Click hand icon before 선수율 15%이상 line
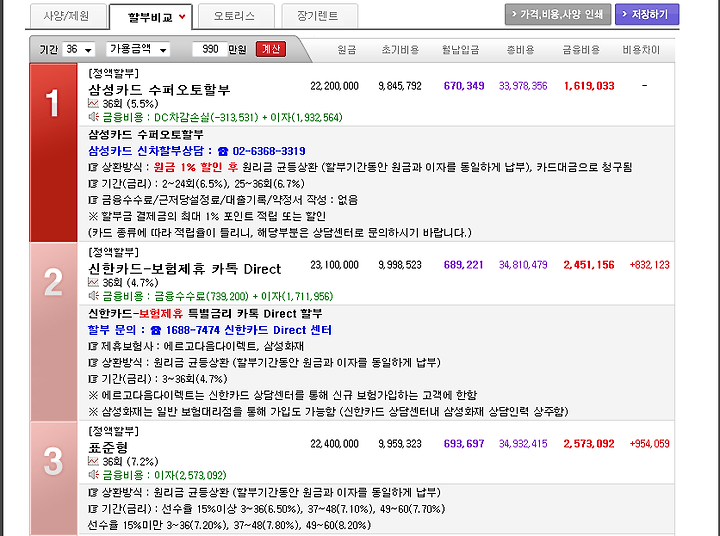720x536 pixels. 93,509
